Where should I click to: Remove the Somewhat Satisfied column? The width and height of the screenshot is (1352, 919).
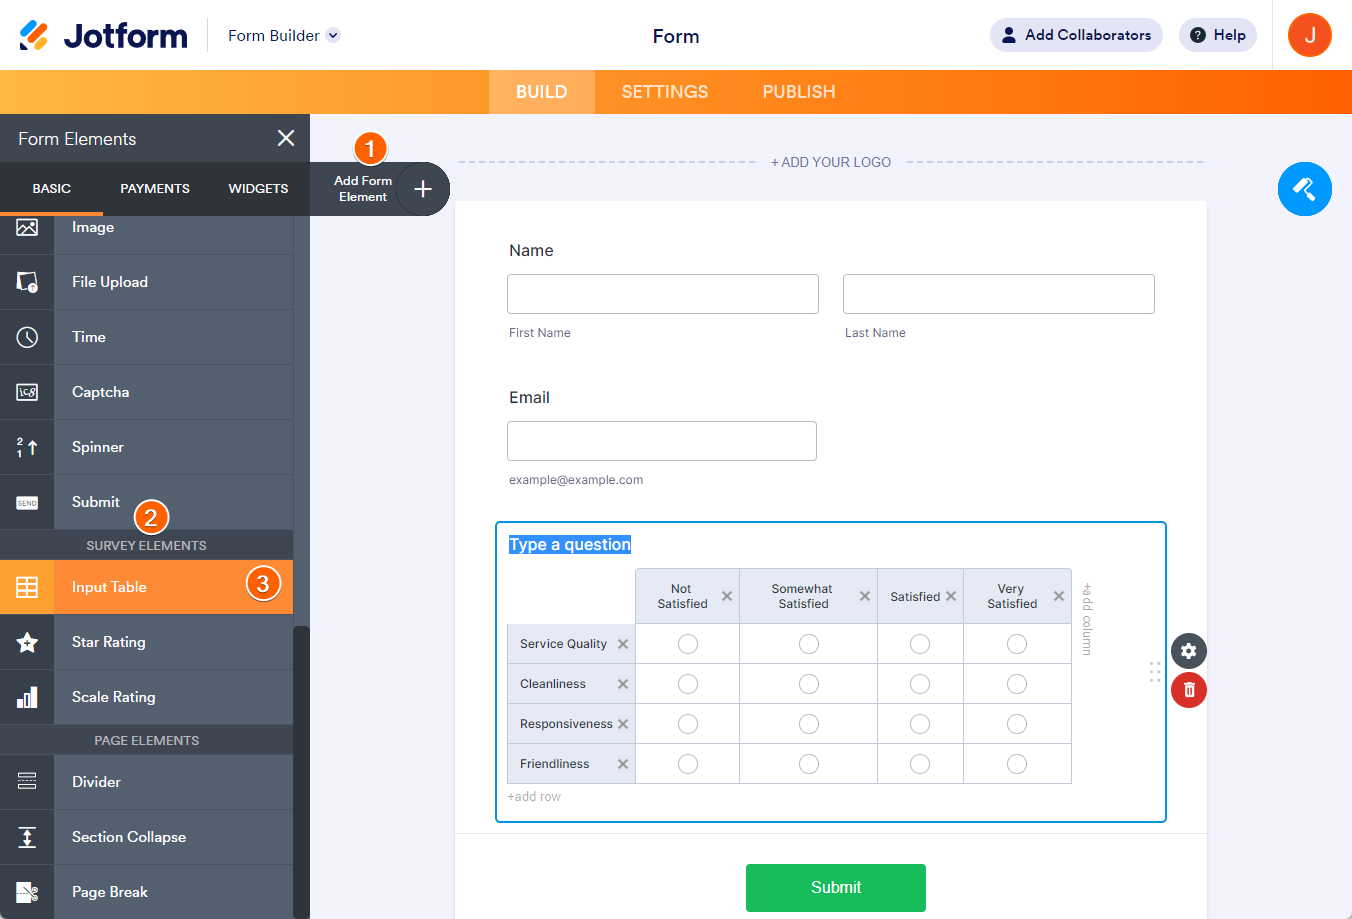[865, 596]
